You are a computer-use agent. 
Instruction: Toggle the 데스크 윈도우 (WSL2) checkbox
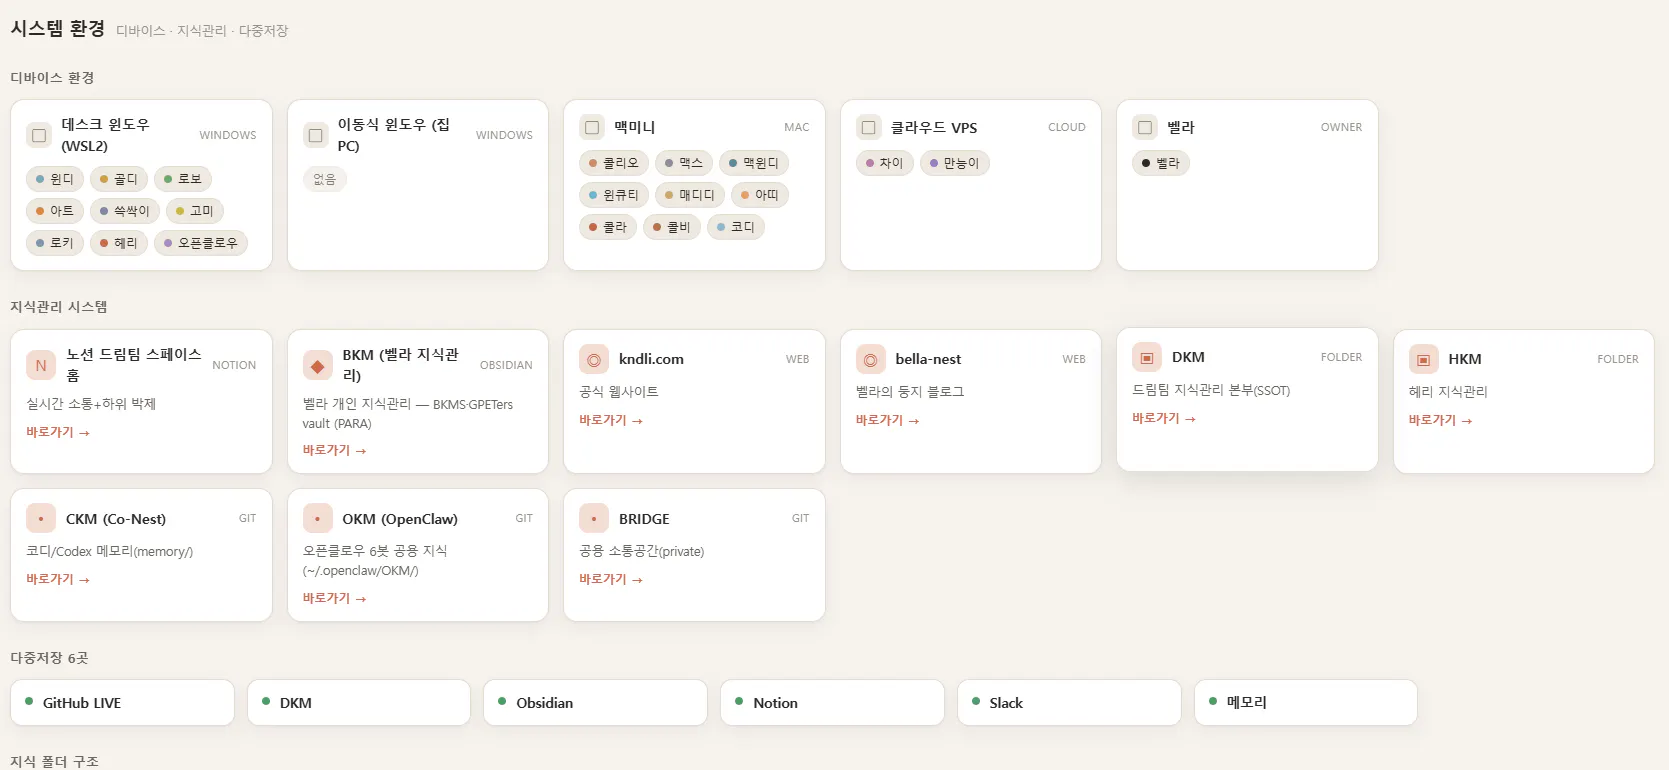tap(39, 135)
